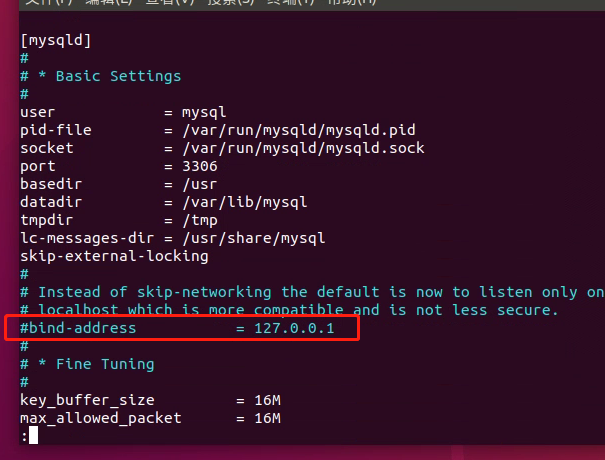Viewport: 605px width, 460px height.
Task: Click the 127.0.0.1 bind address value
Action: pyautogui.click(x=293, y=328)
